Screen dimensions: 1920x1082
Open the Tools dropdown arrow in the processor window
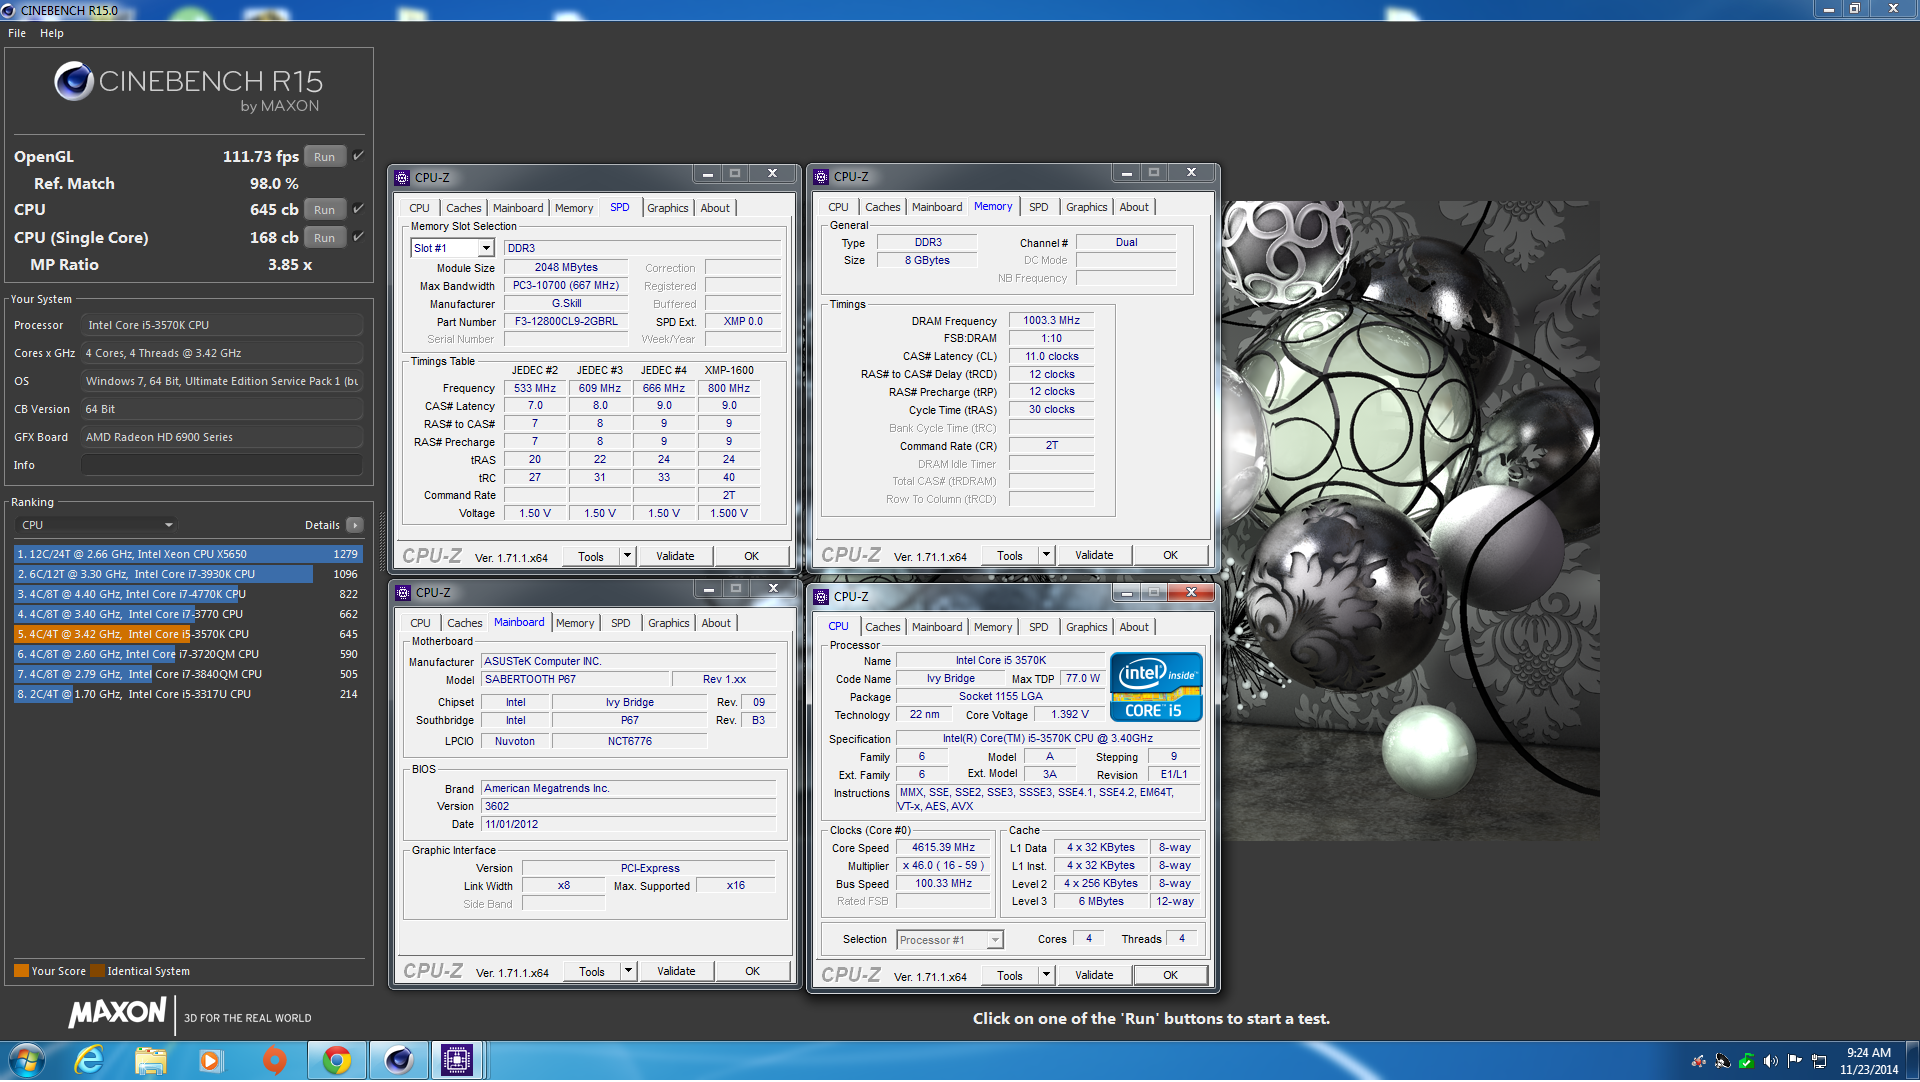click(x=1047, y=975)
